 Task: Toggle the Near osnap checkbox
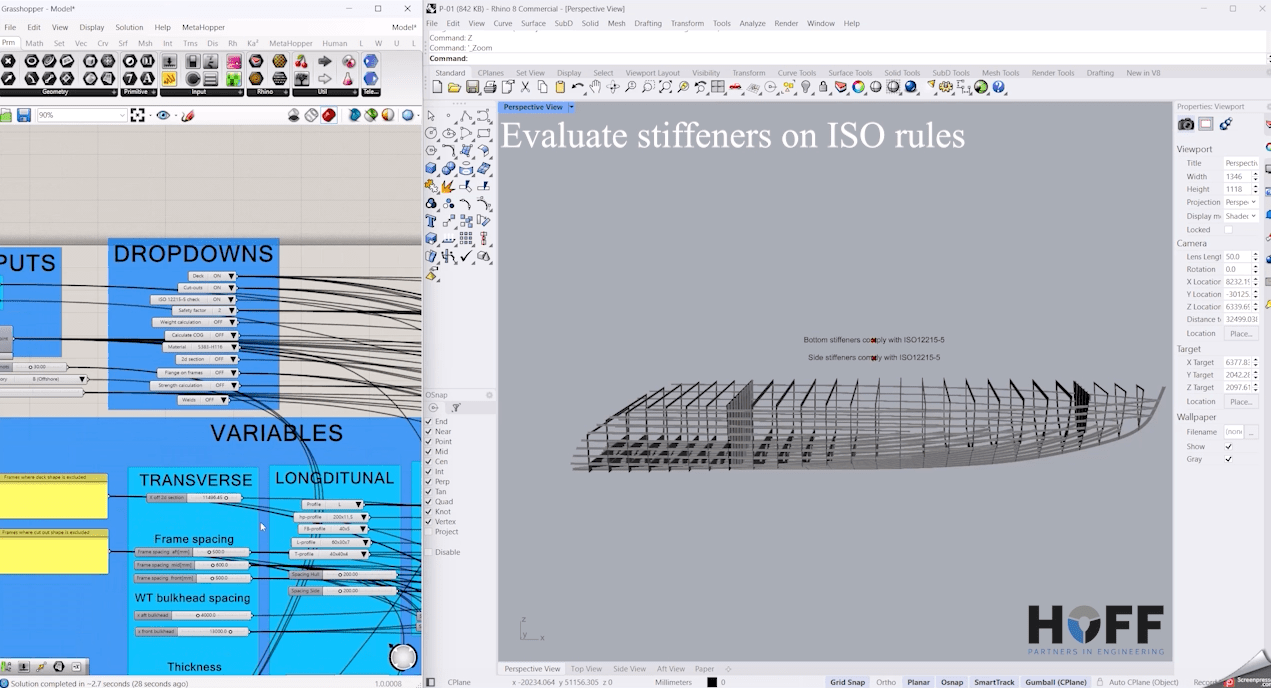click(430, 432)
